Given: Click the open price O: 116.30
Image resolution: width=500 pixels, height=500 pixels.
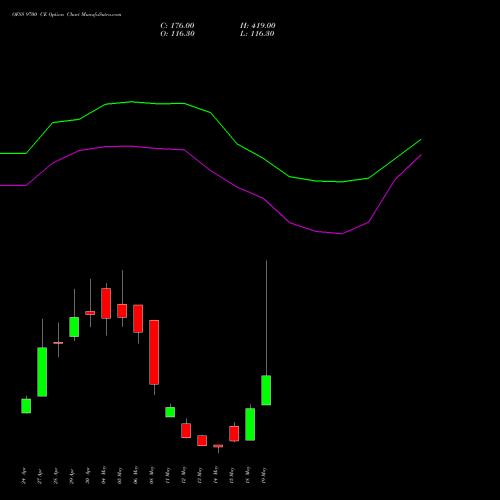Looking at the screenshot, I should tap(177, 34).
